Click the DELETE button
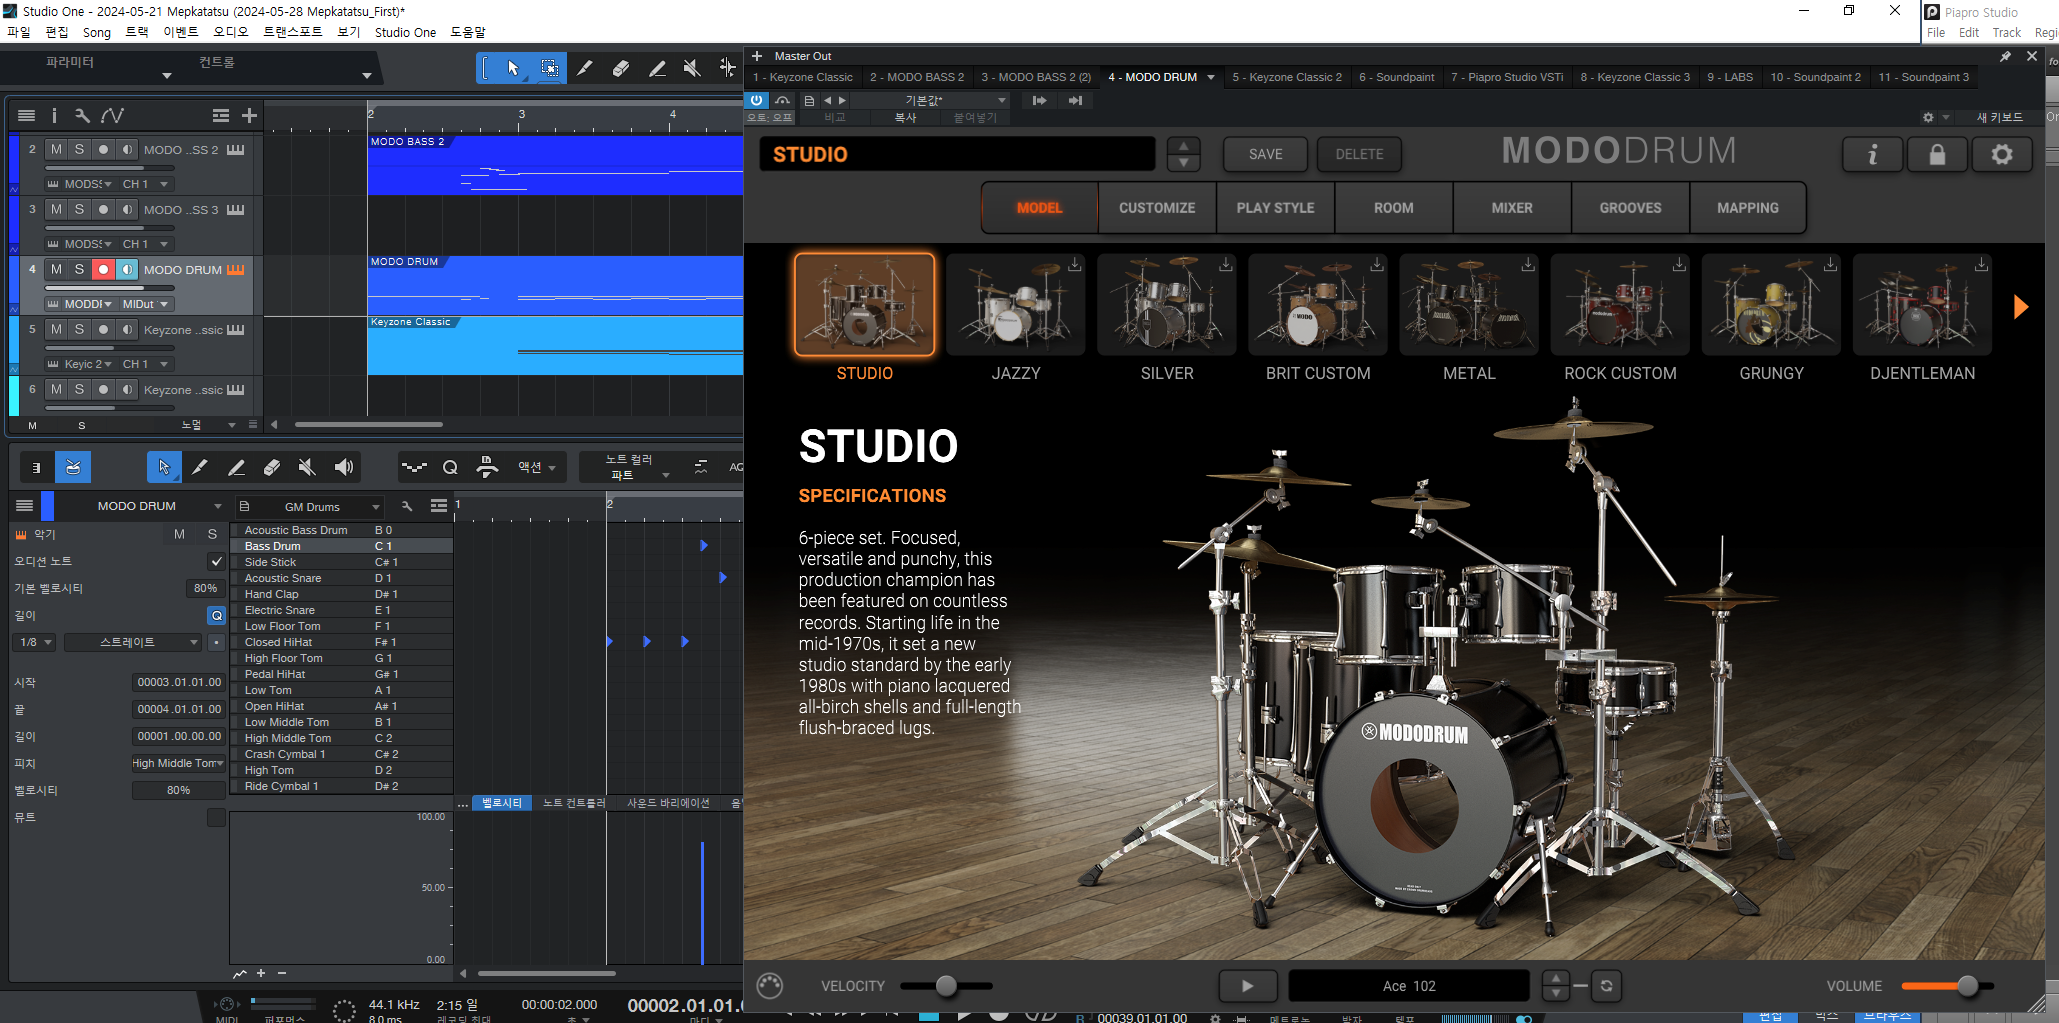 (x=1359, y=154)
